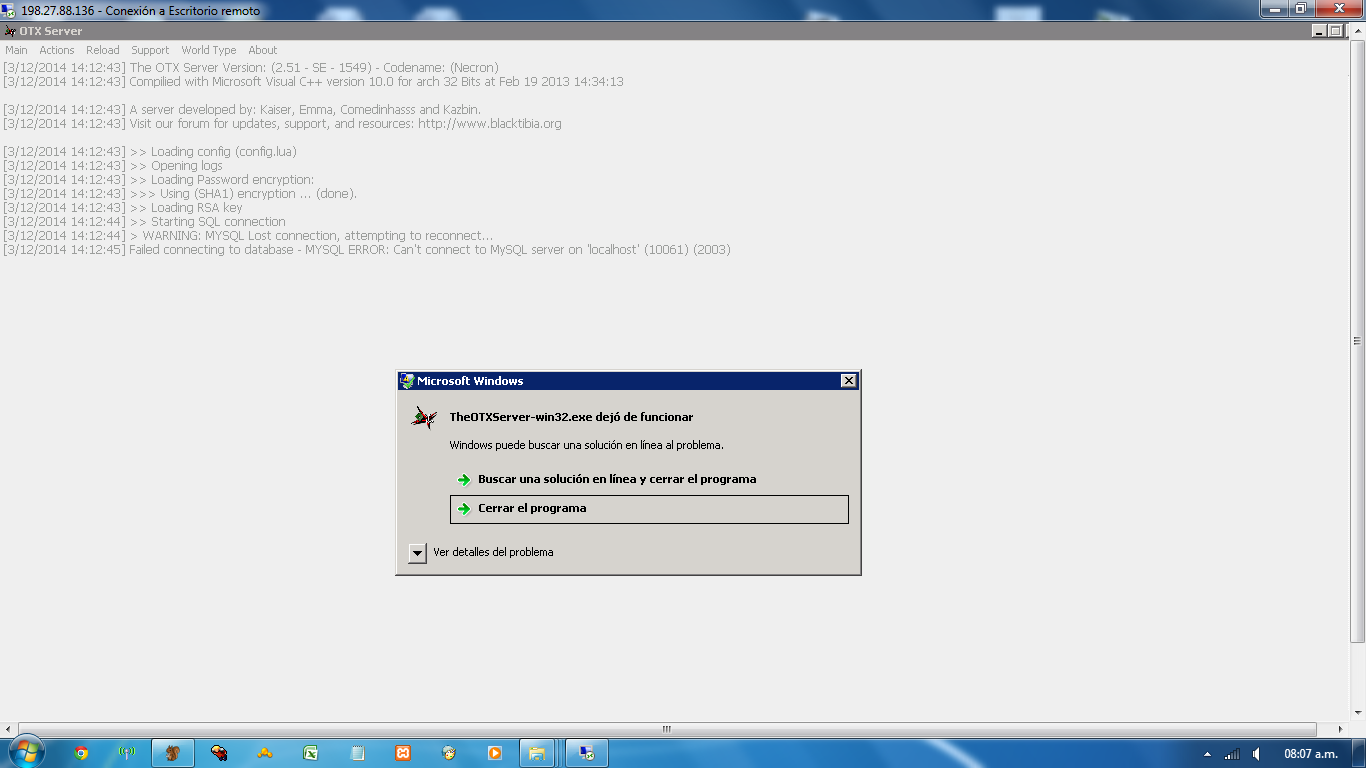Click the Remote Desktop taskbar icon
This screenshot has width=1366, height=768.
587,753
